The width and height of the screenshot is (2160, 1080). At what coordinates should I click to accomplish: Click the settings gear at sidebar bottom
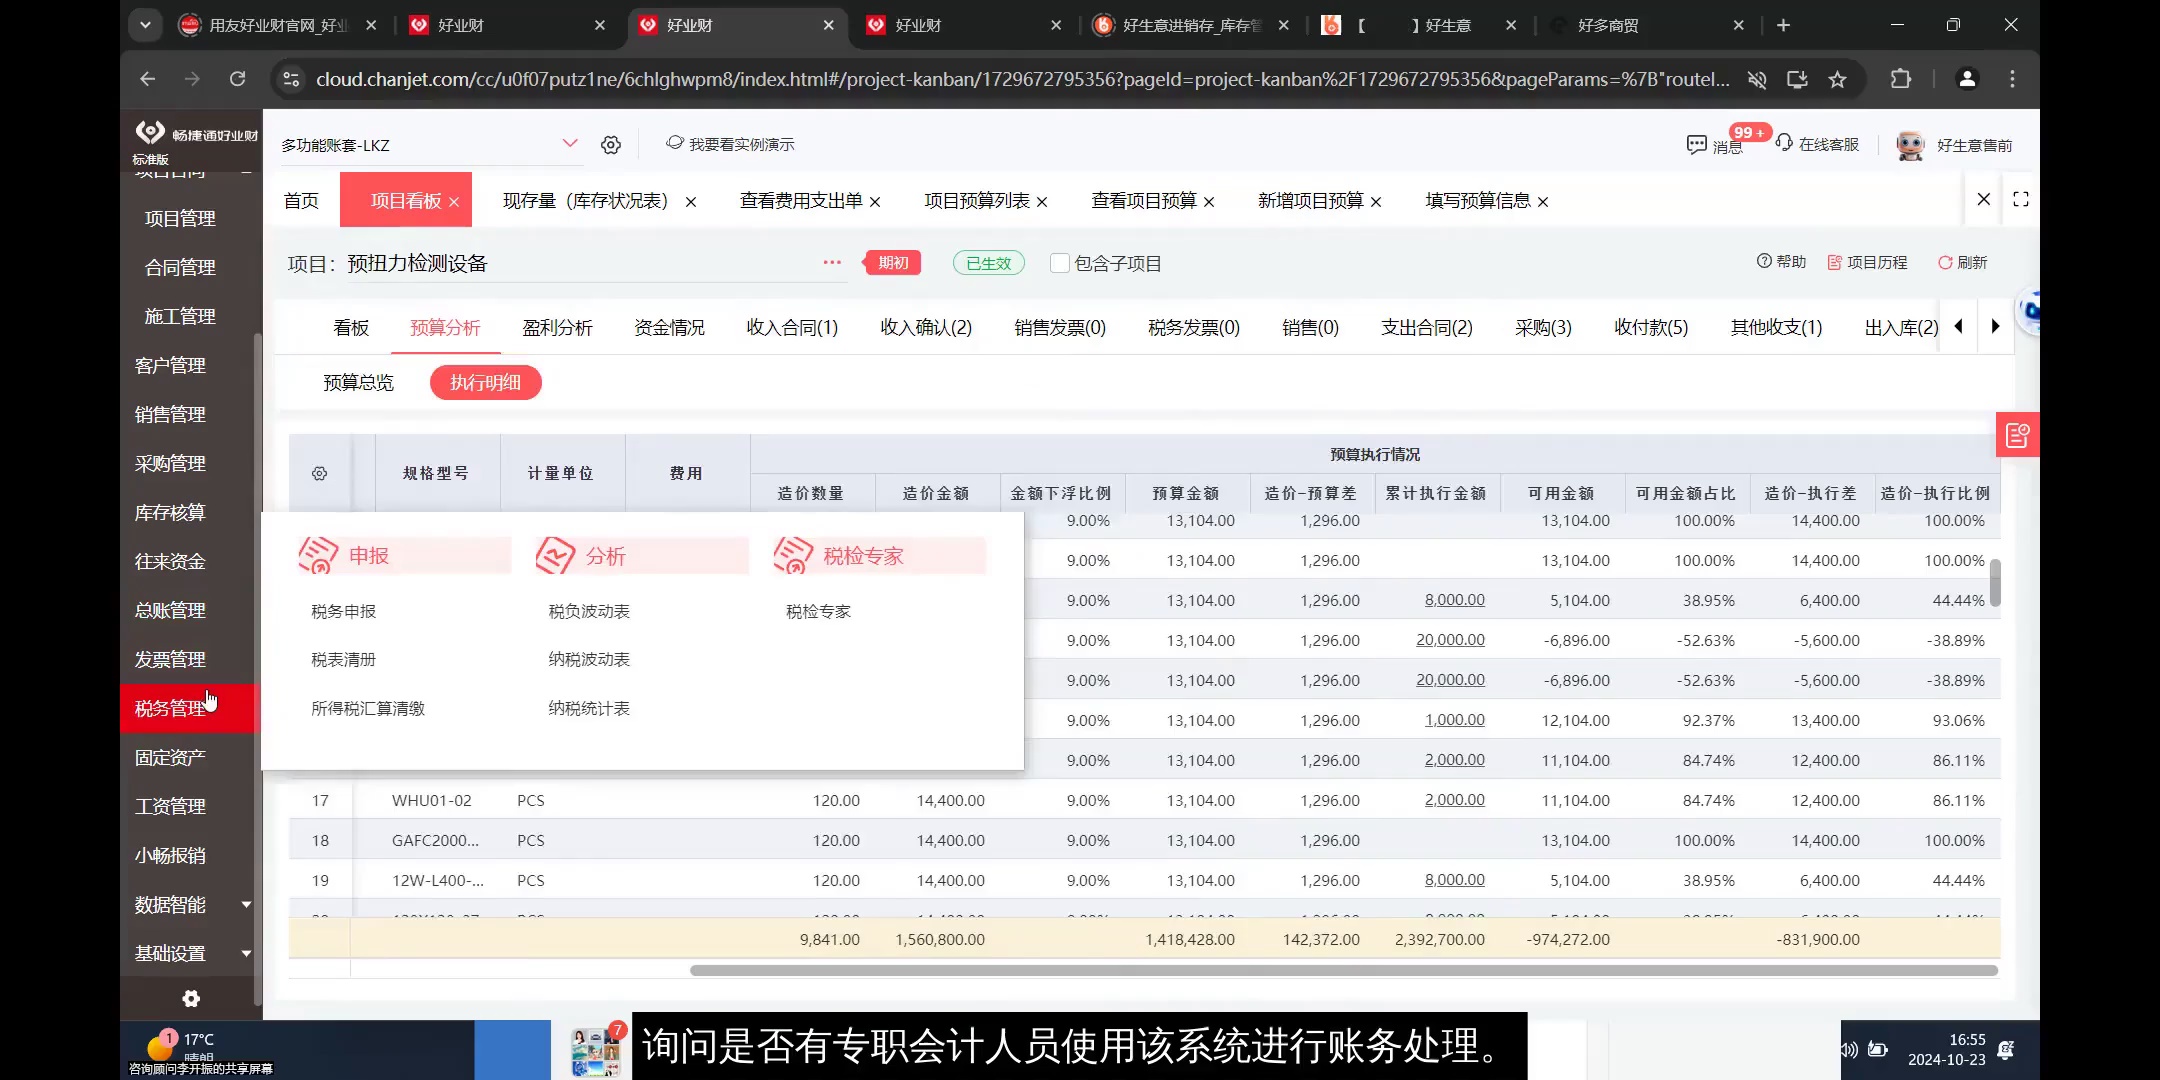point(190,998)
